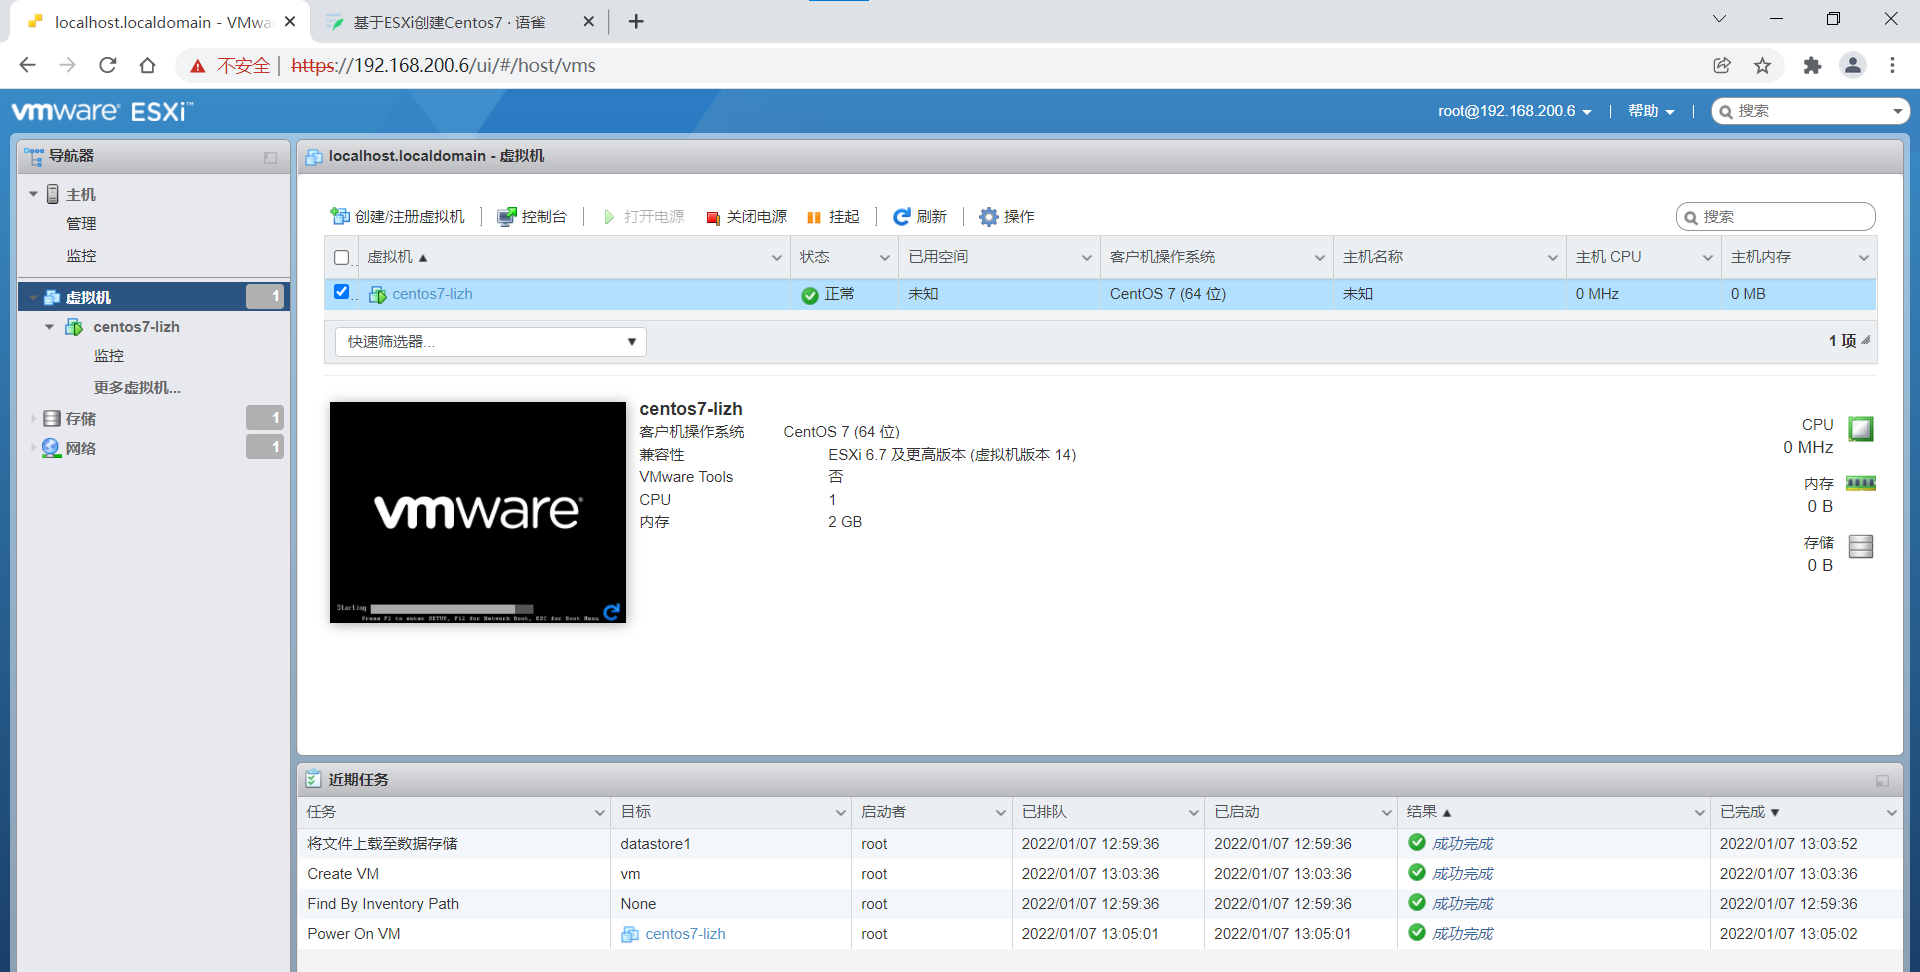Click the browser profile avatar icon
Image resolution: width=1920 pixels, height=972 pixels.
(1853, 65)
